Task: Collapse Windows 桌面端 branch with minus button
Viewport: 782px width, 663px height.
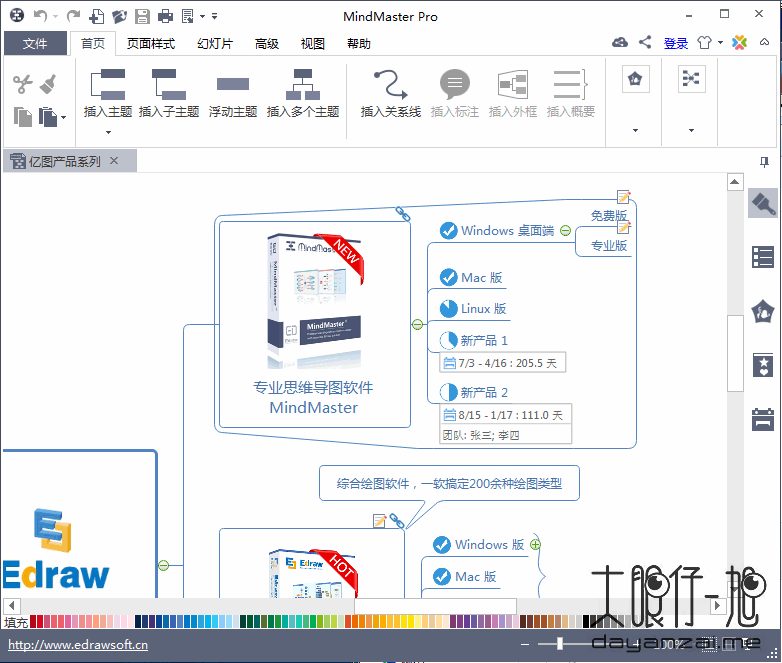Action: pos(565,230)
